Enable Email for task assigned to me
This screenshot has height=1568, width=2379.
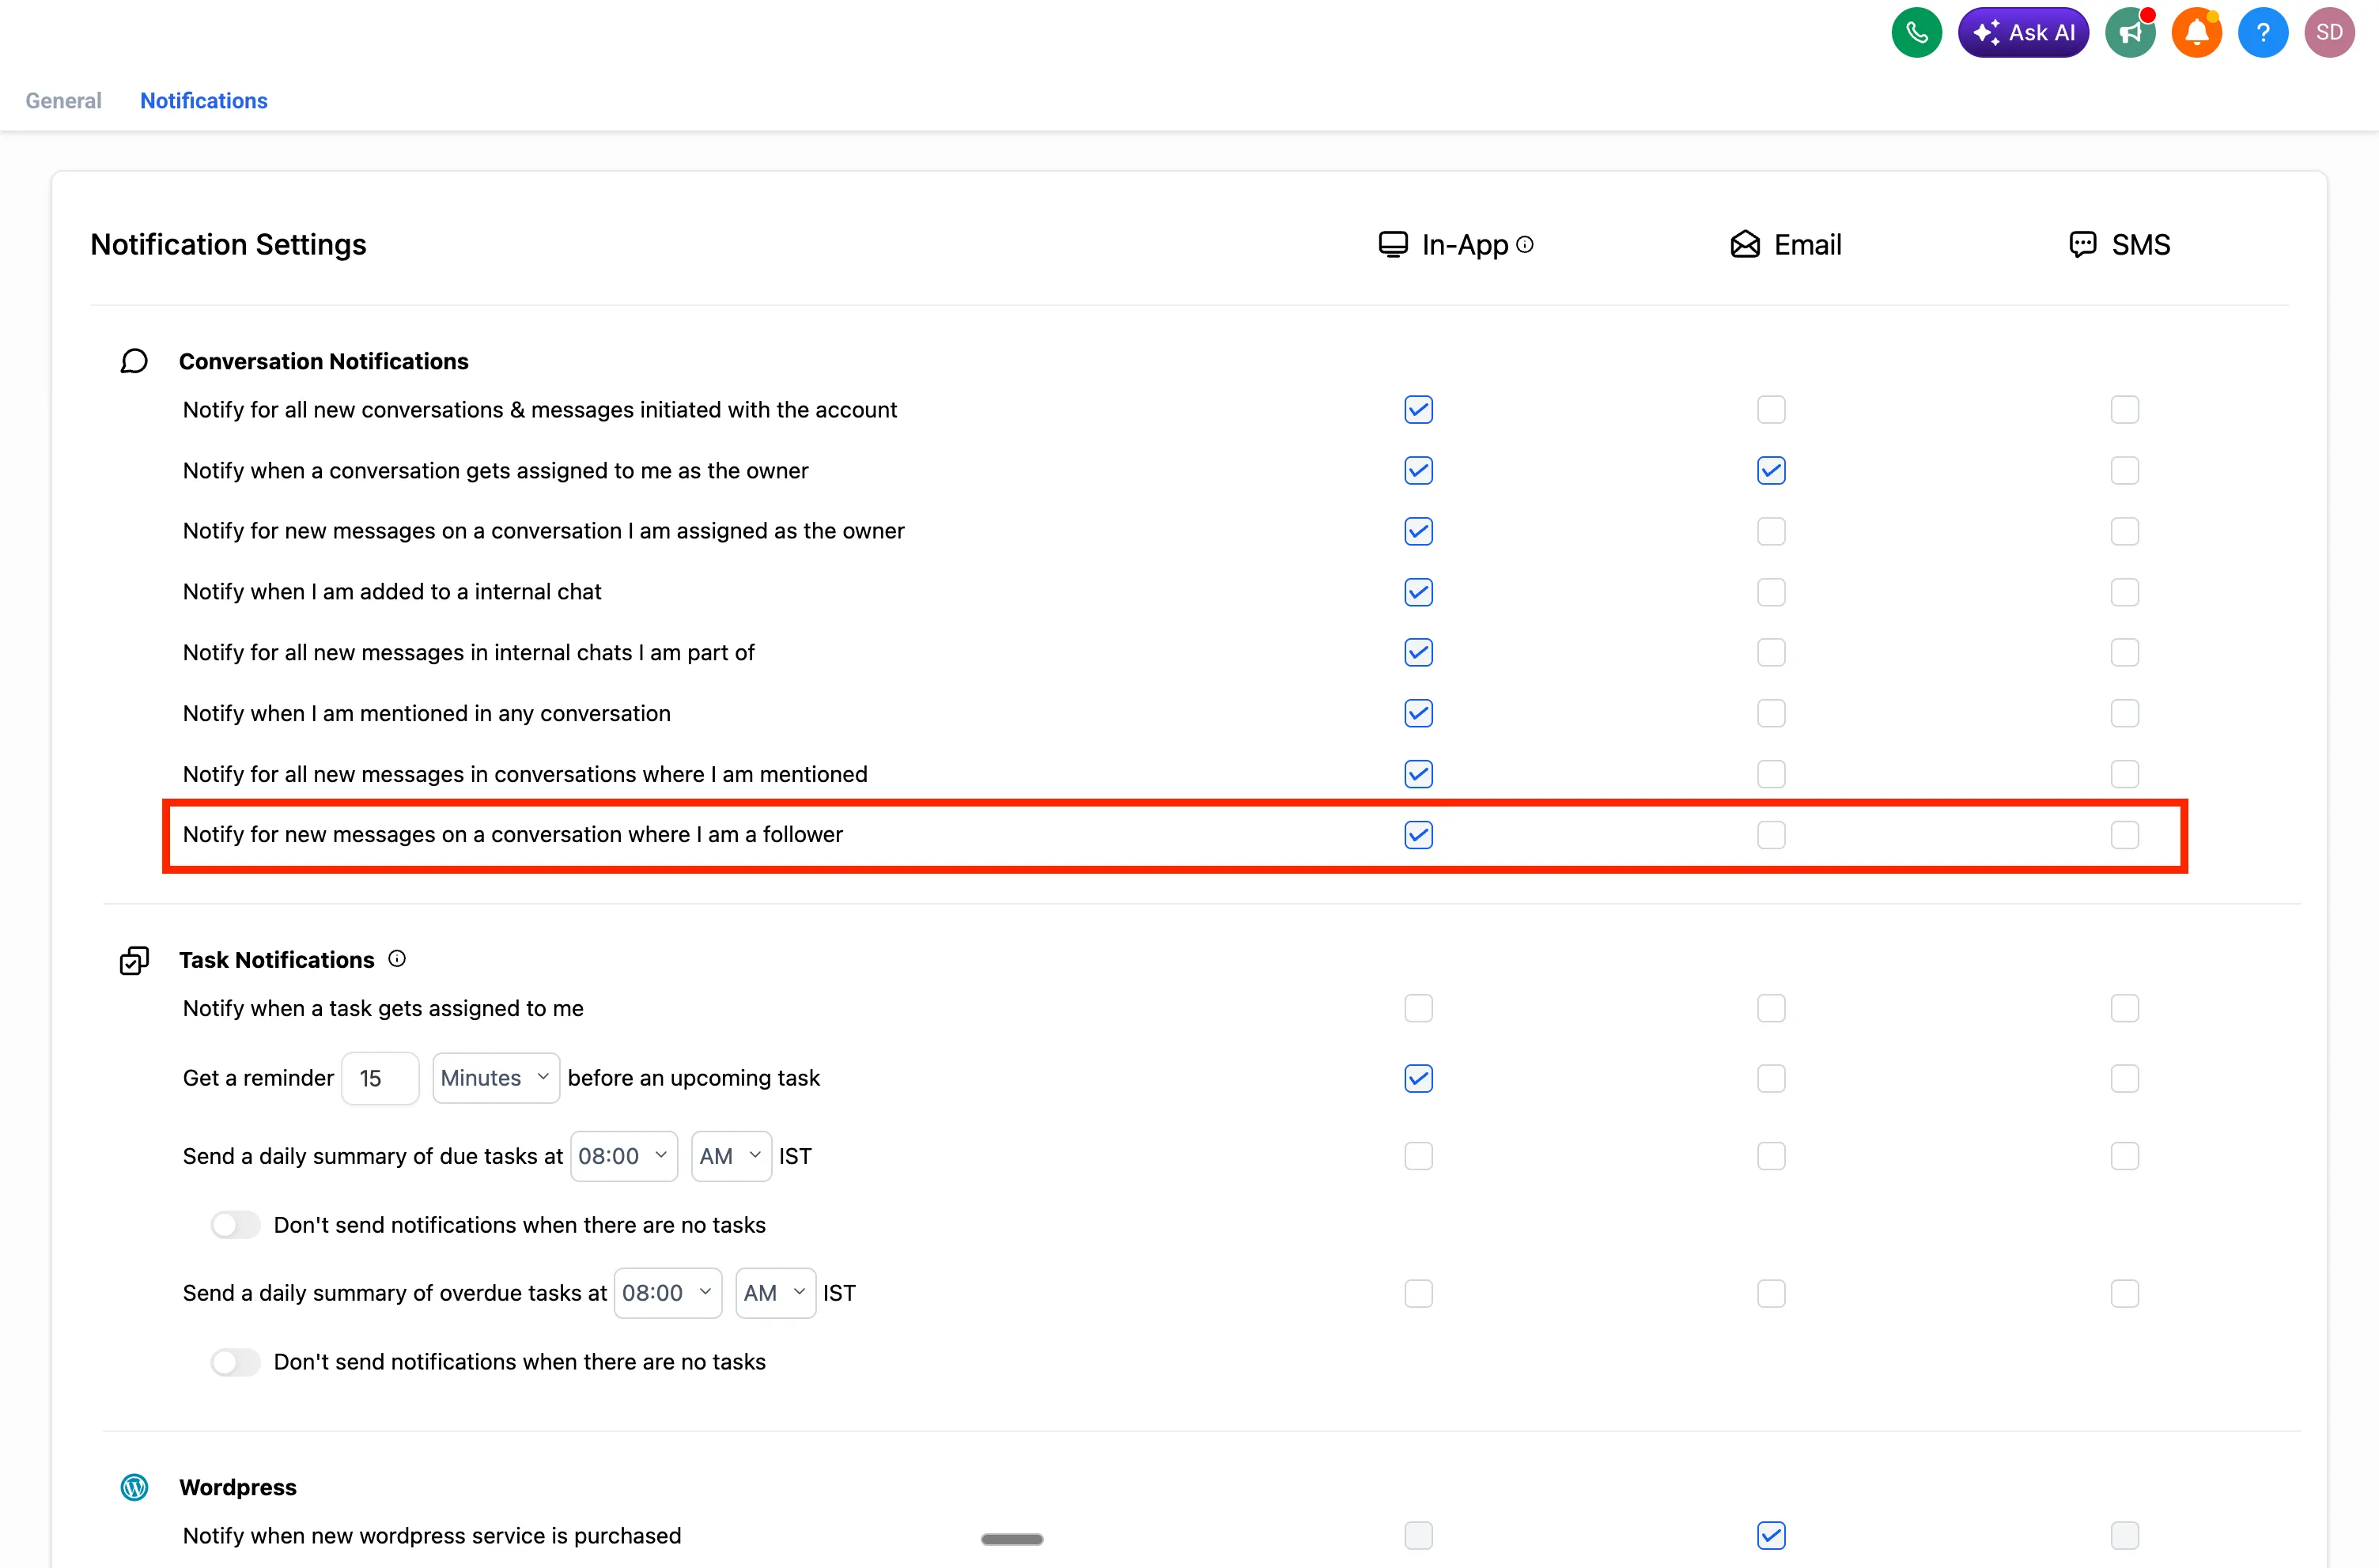(1771, 1008)
